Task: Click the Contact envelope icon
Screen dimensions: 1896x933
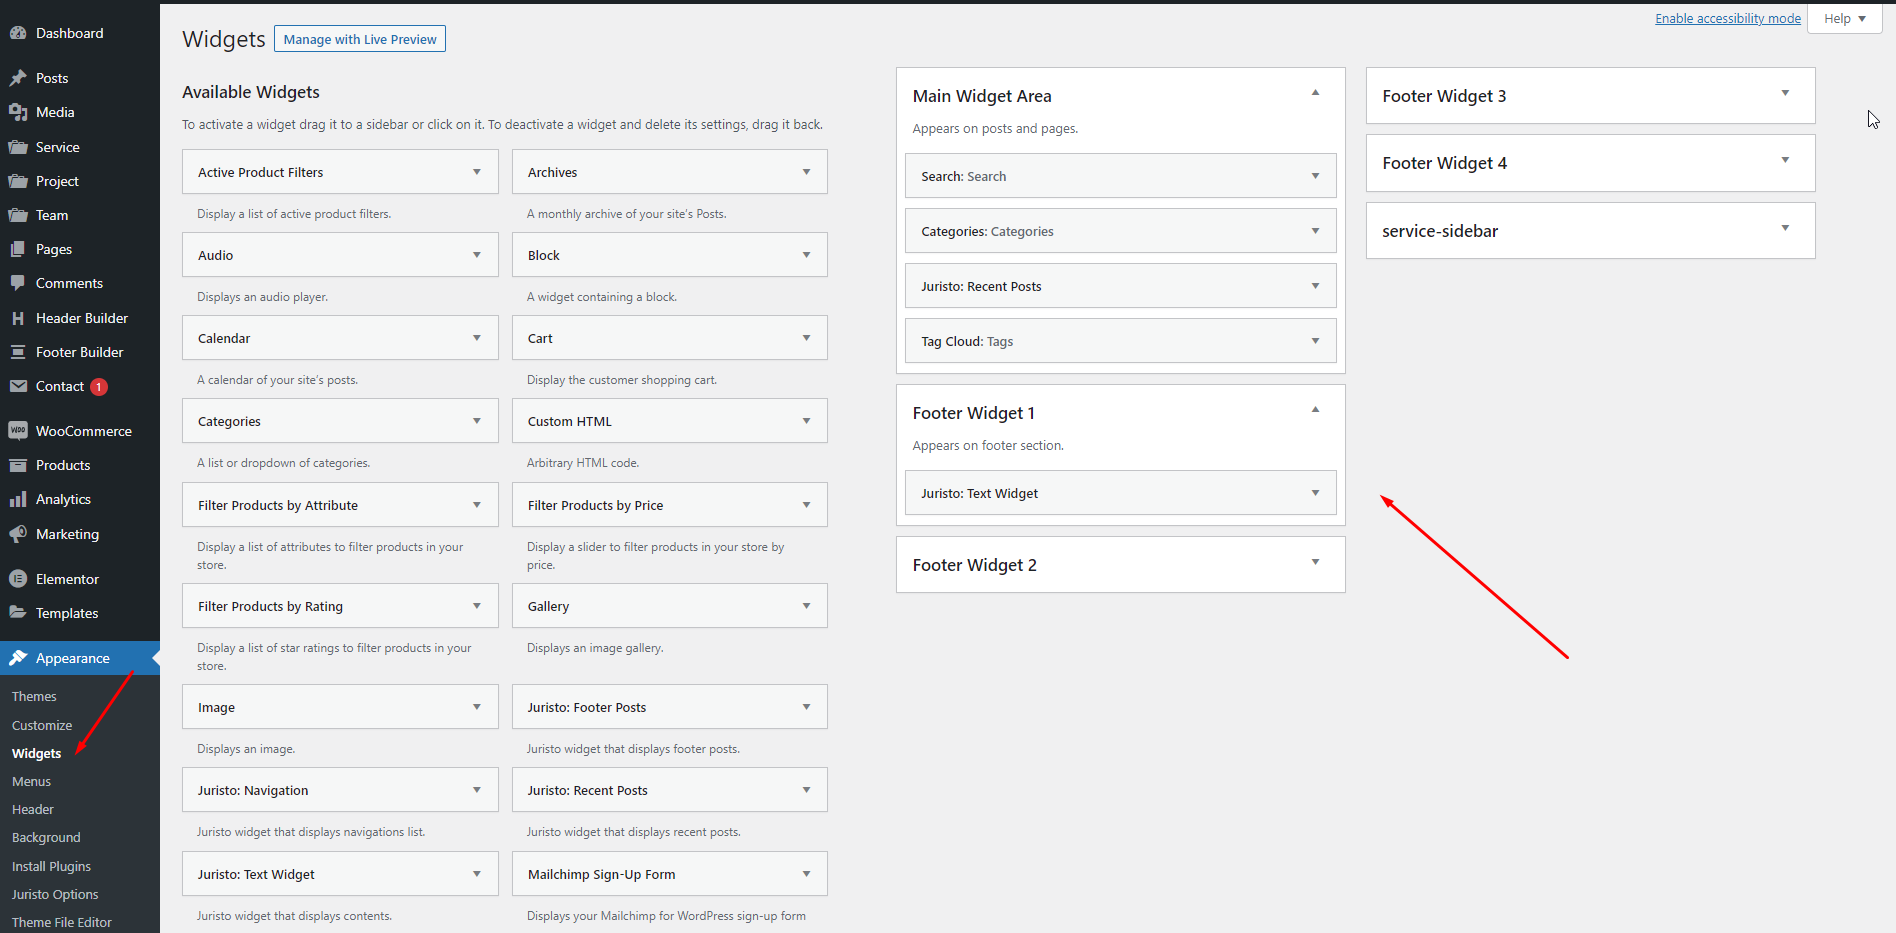Action: [x=18, y=386]
